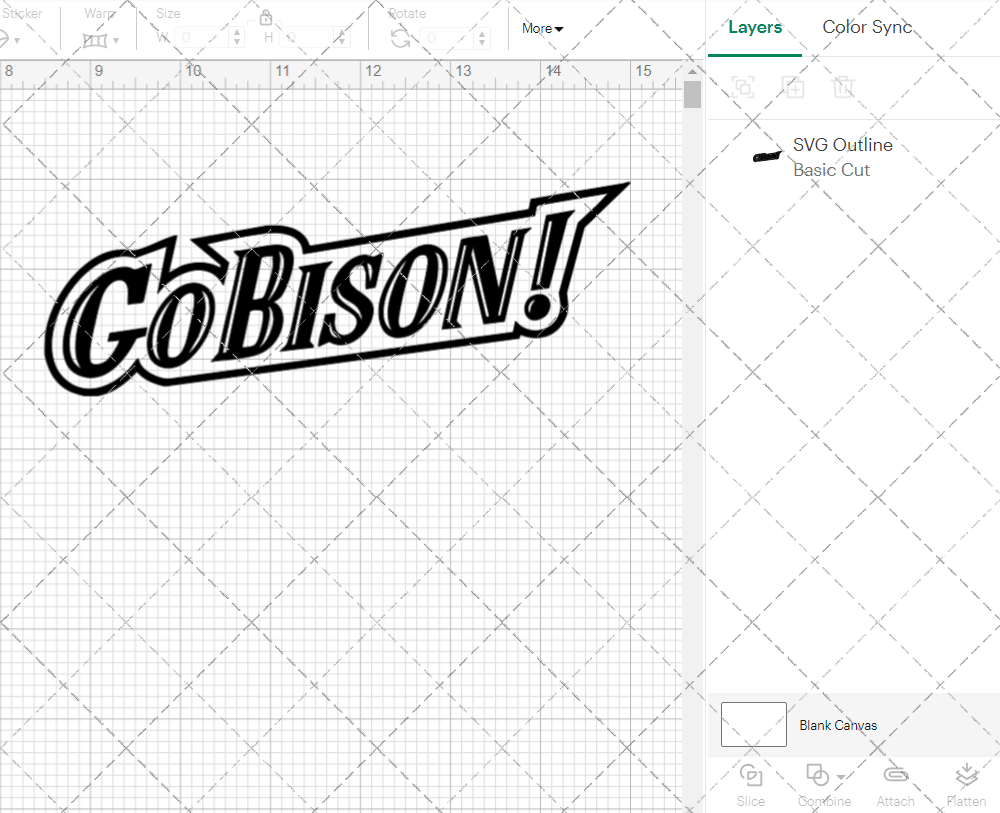1000x813 pixels.
Task: Click the Basic Cut operation on the layer
Action: (x=831, y=170)
